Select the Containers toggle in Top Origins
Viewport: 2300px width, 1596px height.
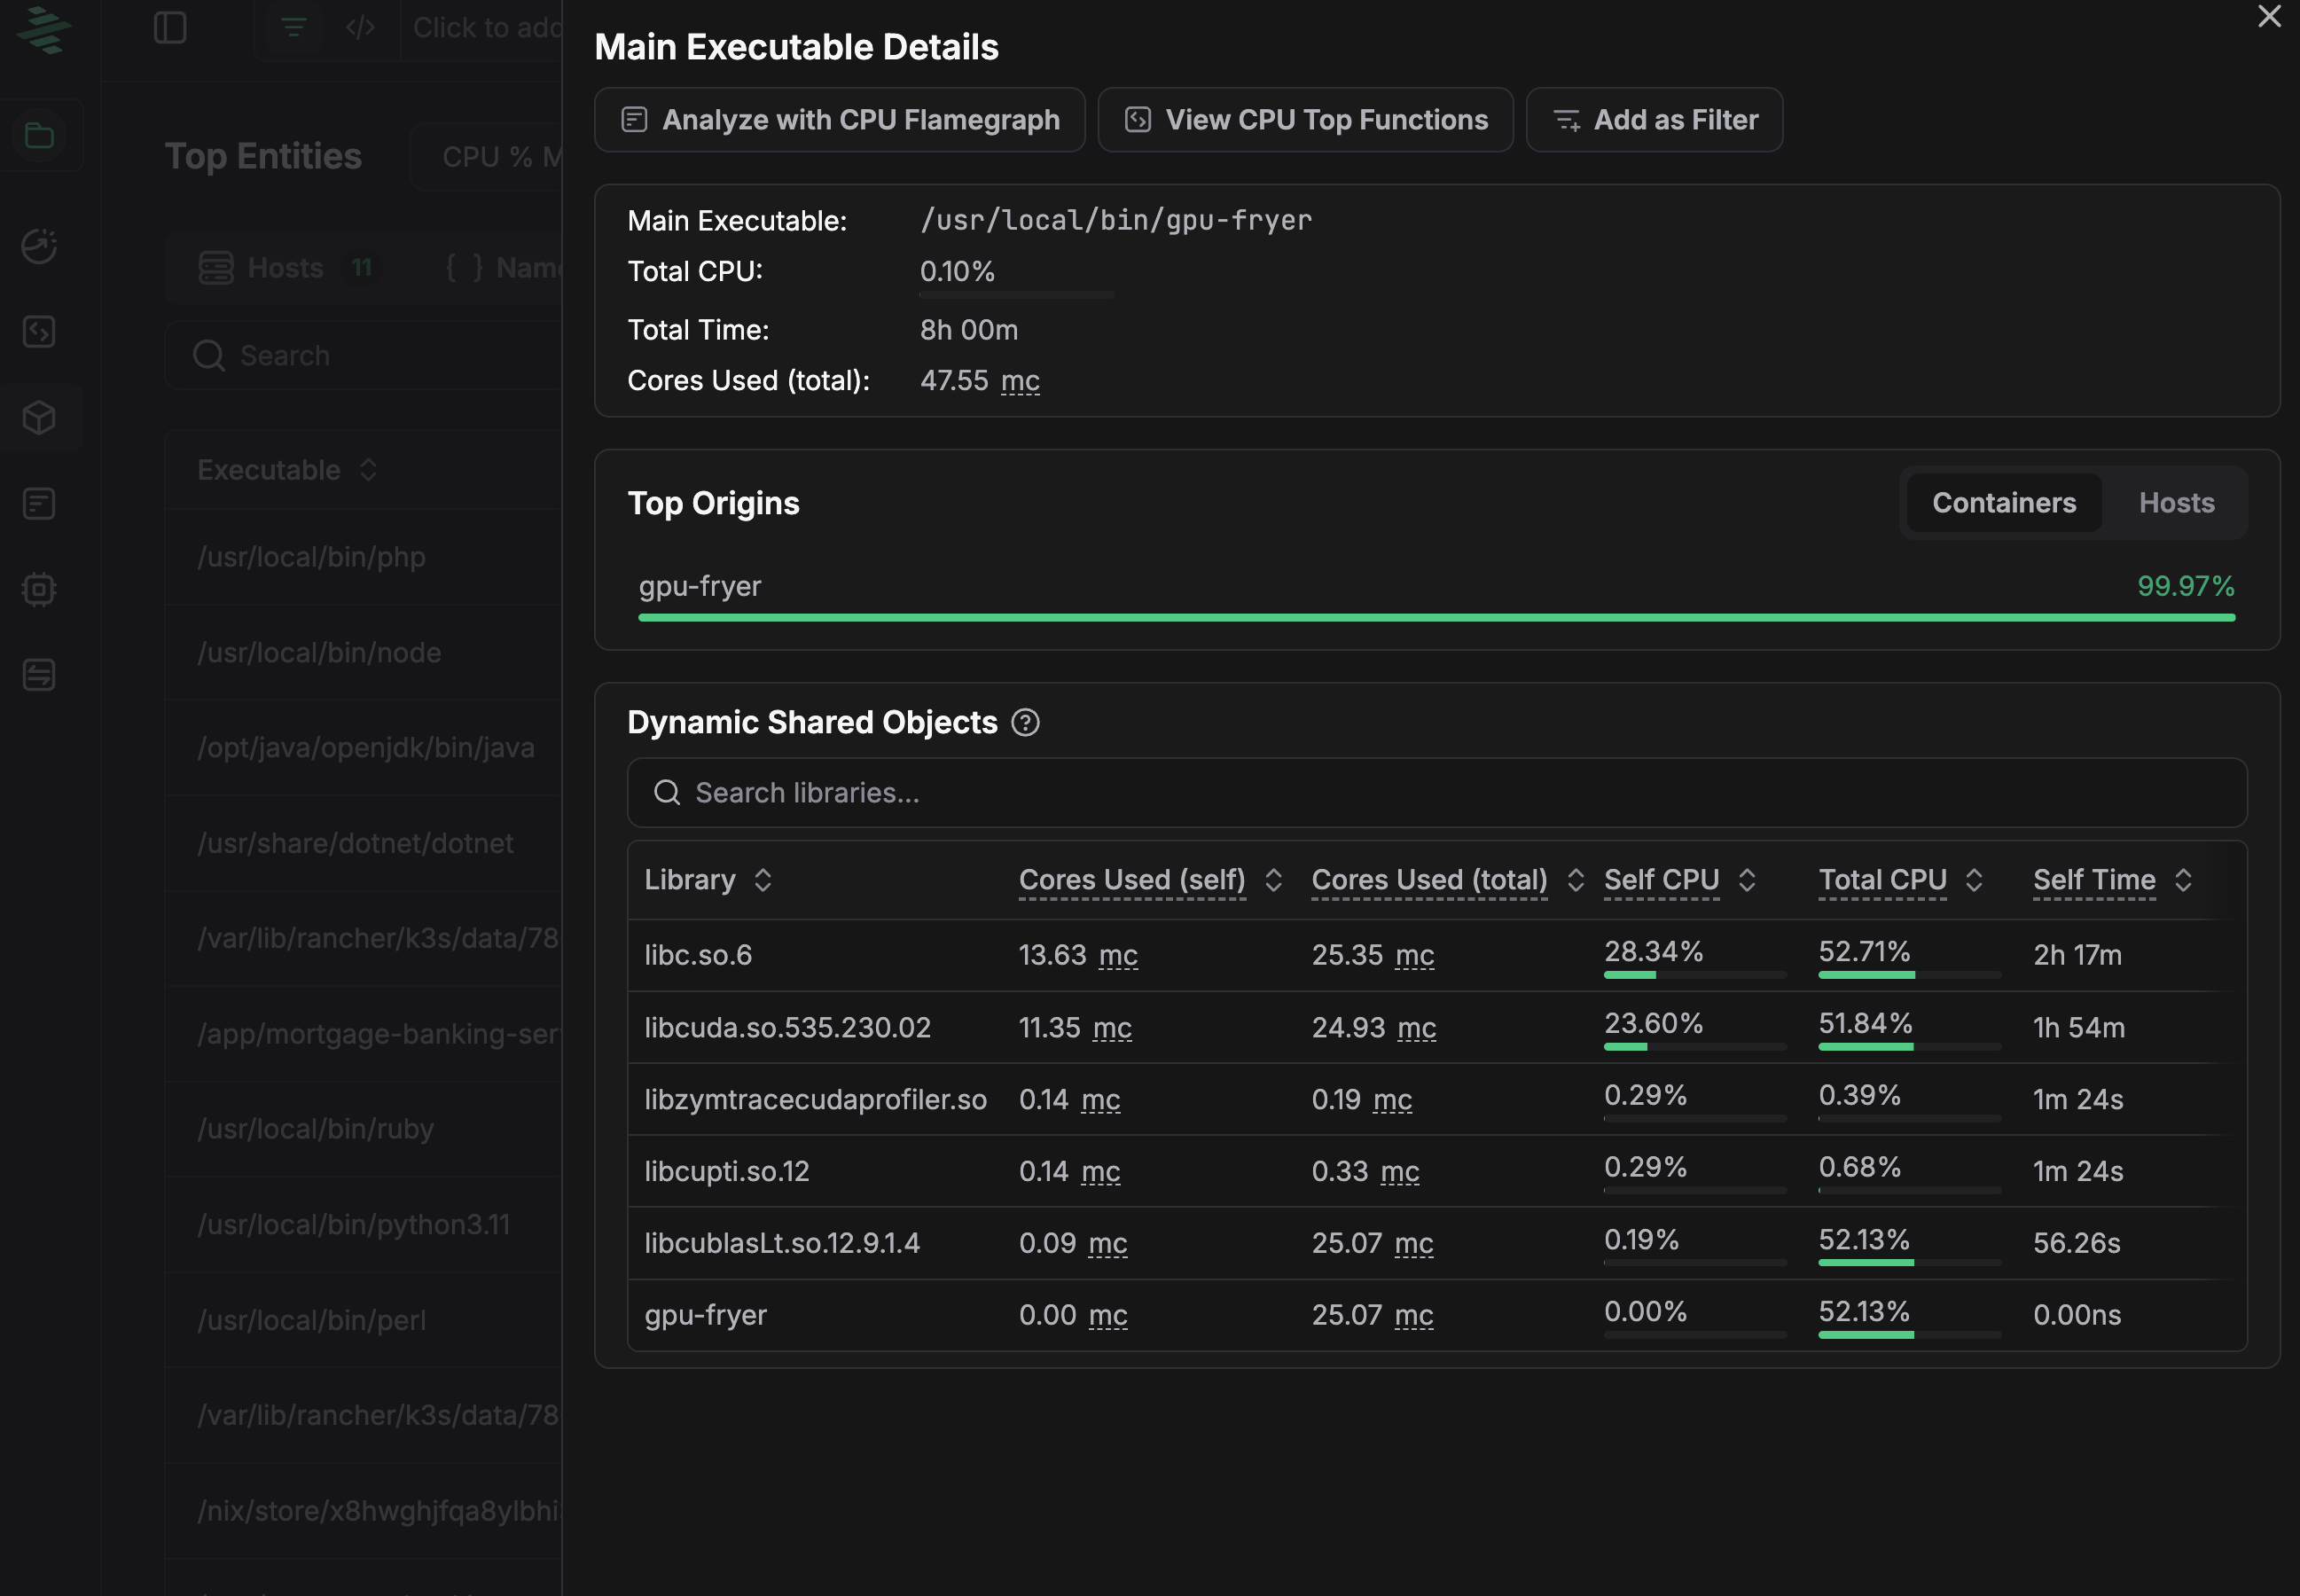pos(2003,502)
